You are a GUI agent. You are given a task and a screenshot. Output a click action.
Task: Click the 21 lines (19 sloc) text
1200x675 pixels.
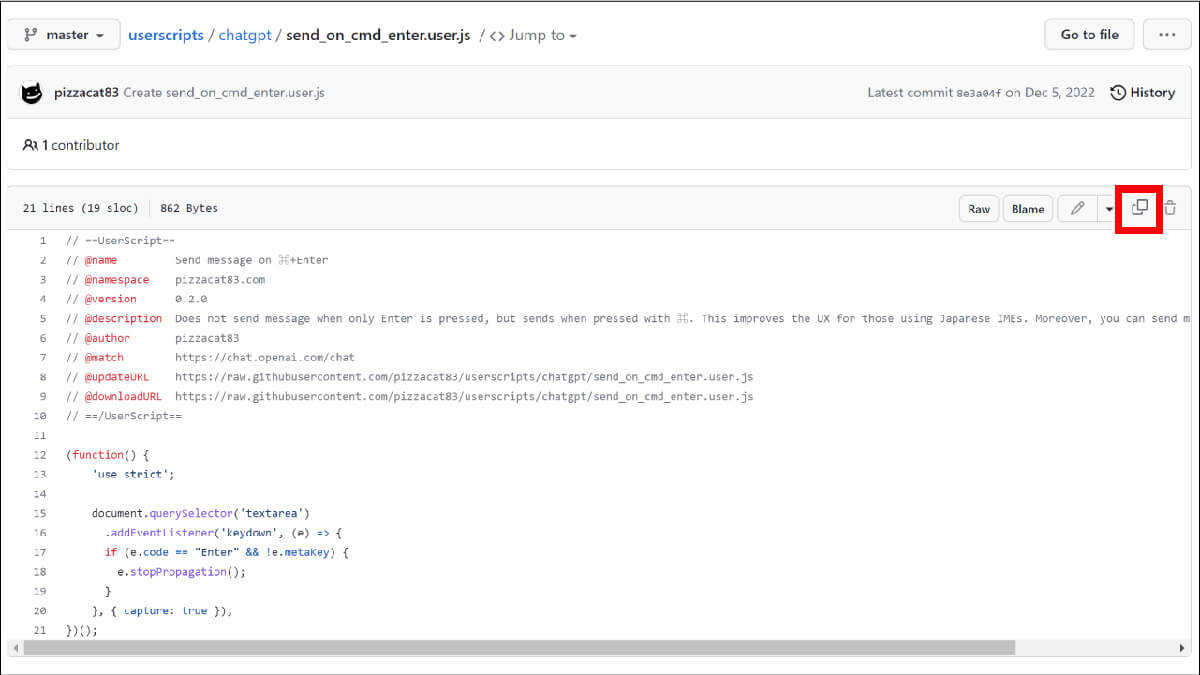coord(80,208)
